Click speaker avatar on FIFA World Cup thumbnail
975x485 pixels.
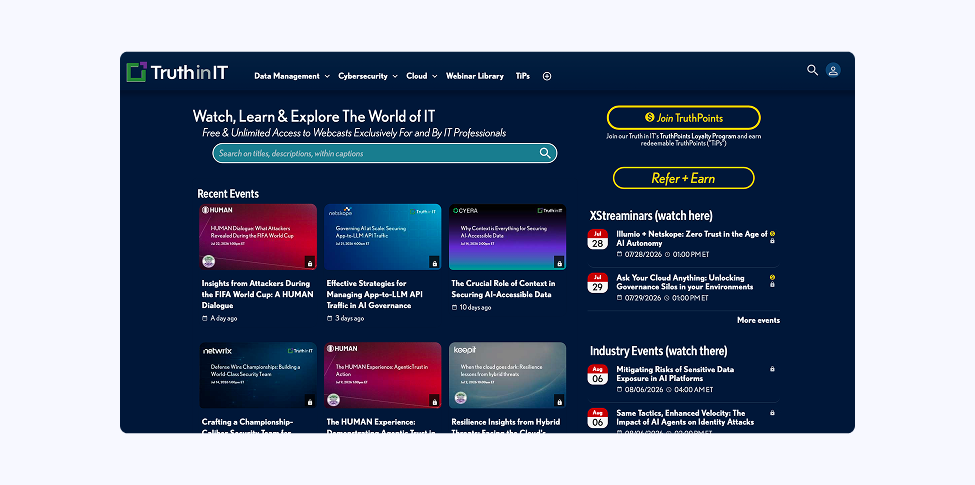click(209, 261)
